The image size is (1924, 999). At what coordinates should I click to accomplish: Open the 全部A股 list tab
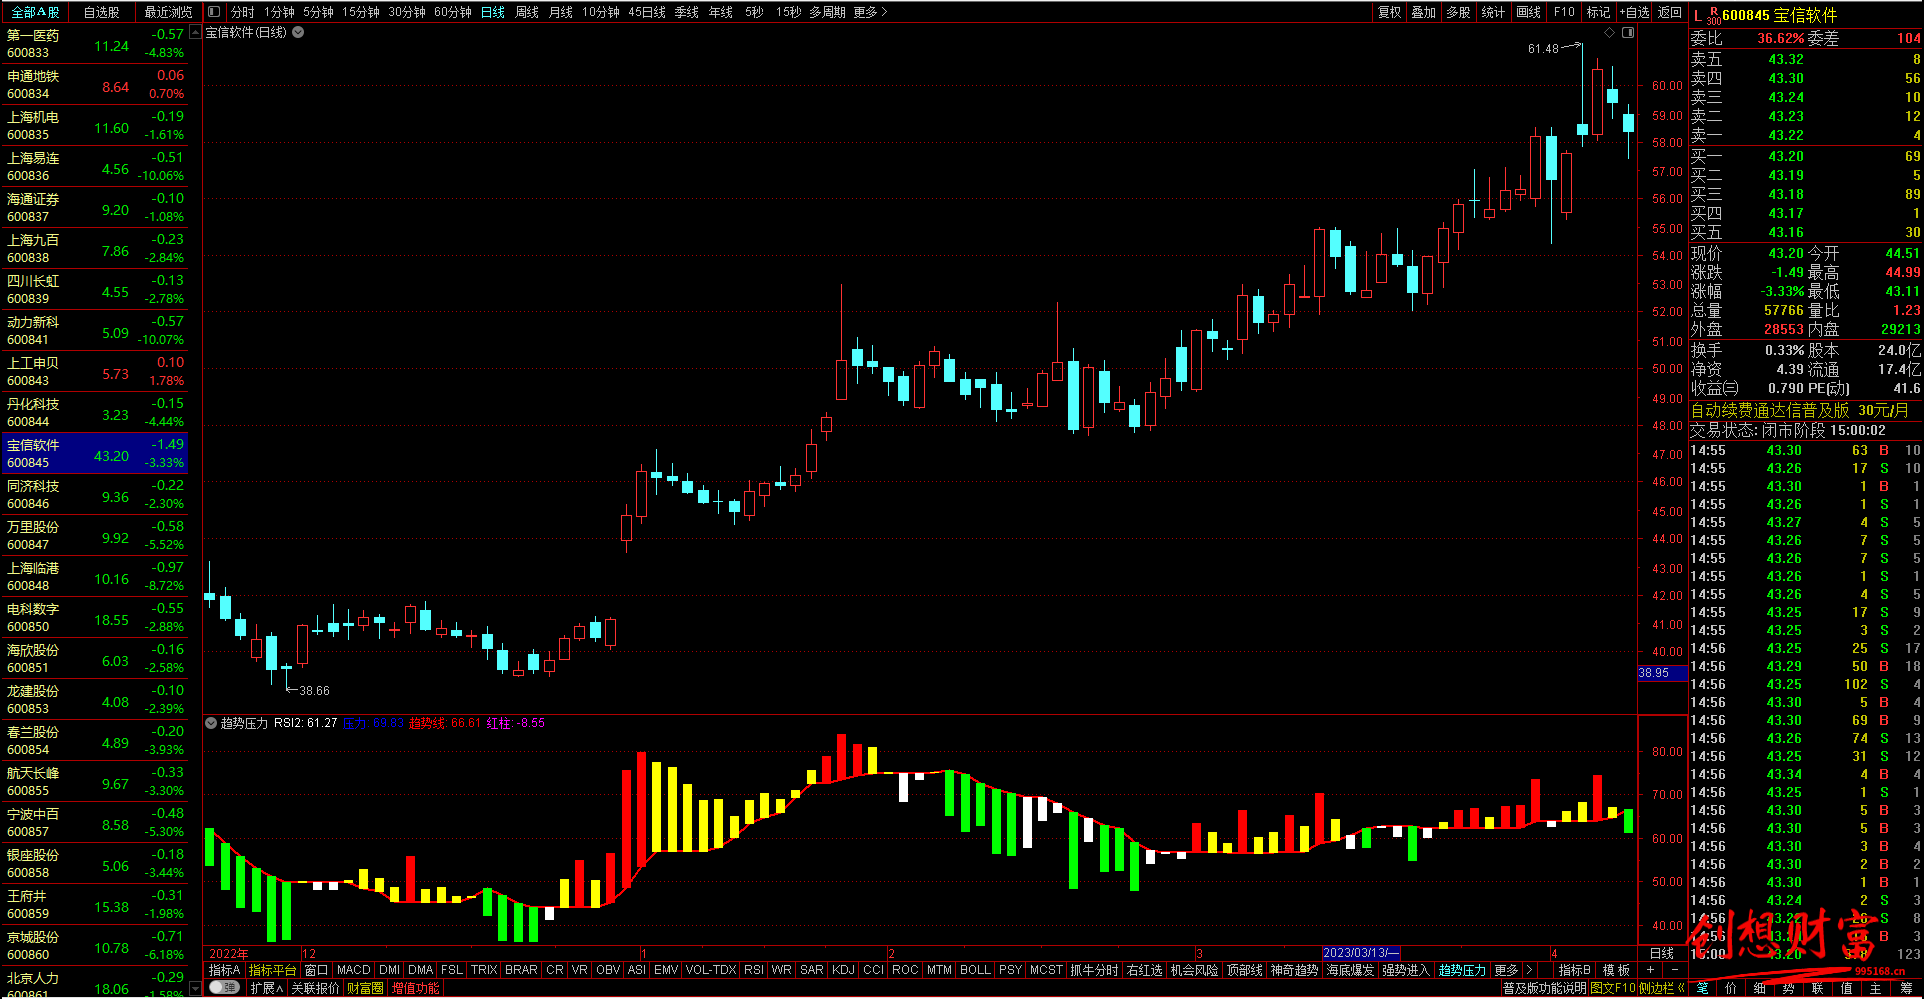coord(35,12)
